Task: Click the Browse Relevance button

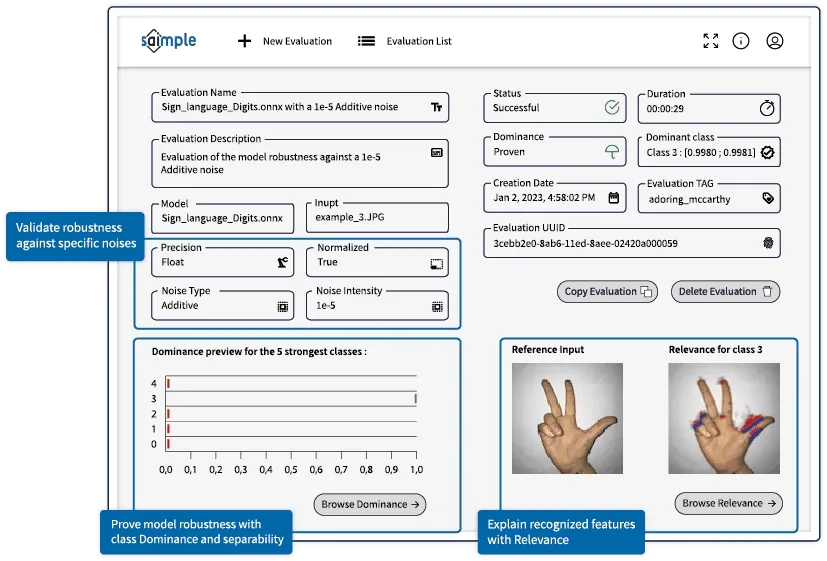Action: [728, 504]
